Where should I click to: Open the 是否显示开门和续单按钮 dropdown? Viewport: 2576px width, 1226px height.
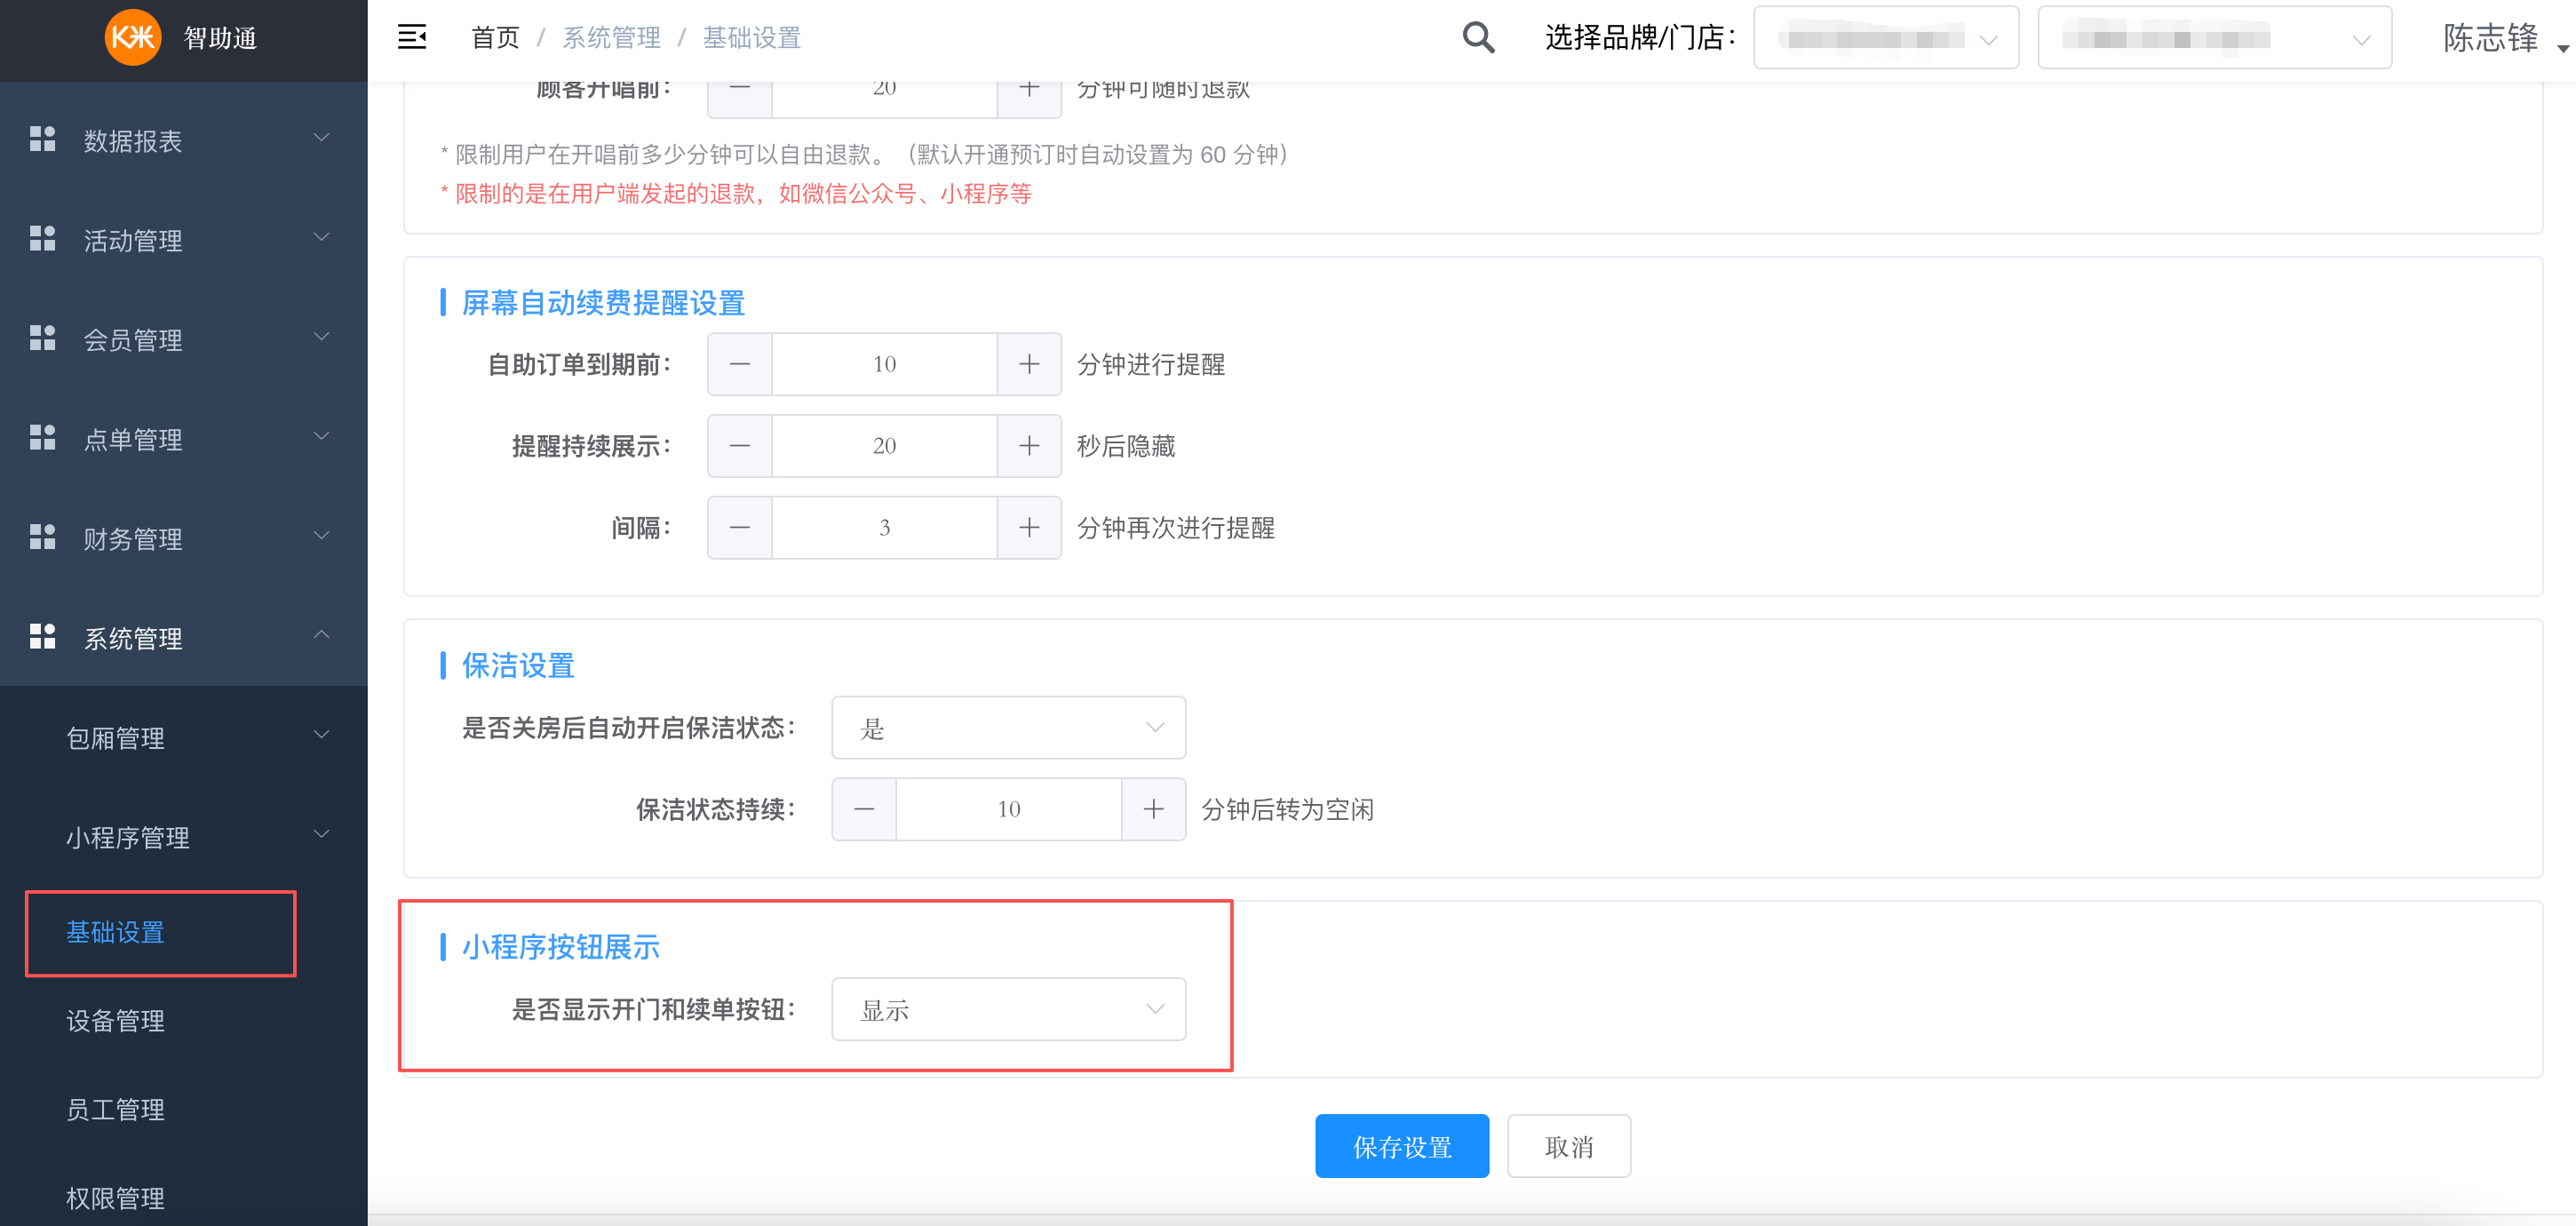[1007, 1009]
